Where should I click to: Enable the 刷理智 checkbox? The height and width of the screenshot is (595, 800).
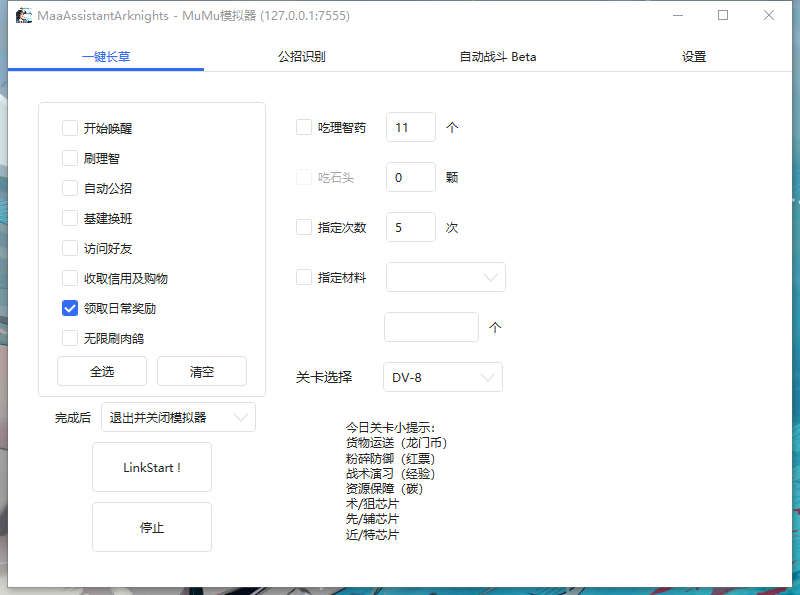(69, 158)
